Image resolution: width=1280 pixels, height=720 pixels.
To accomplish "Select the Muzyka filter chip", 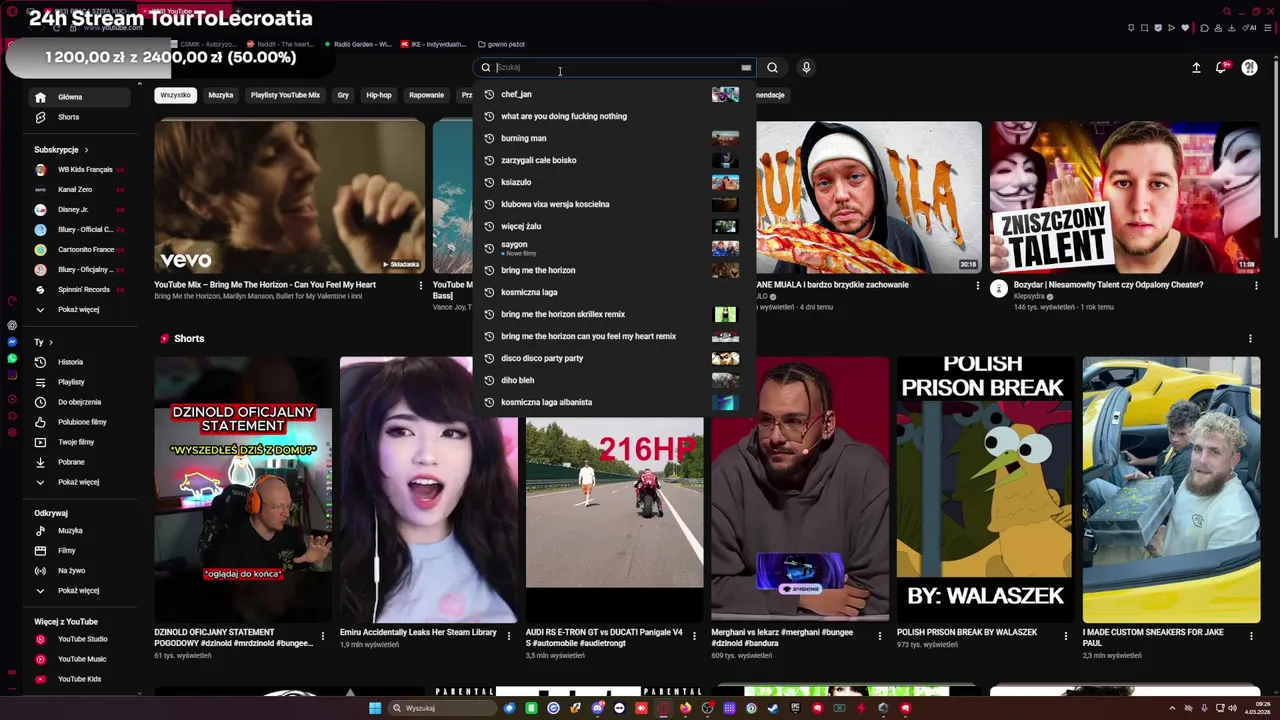I will 221,95.
